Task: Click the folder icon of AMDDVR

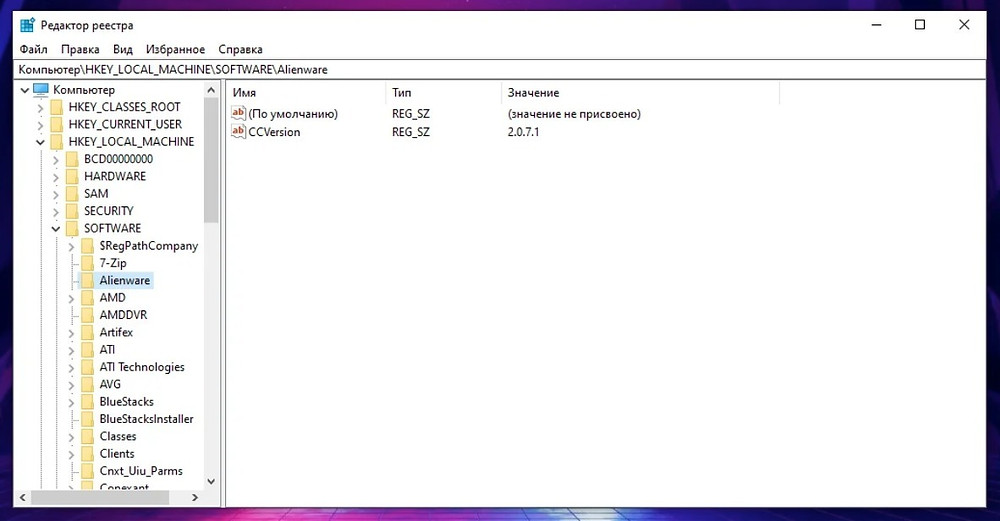Action: pos(87,314)
